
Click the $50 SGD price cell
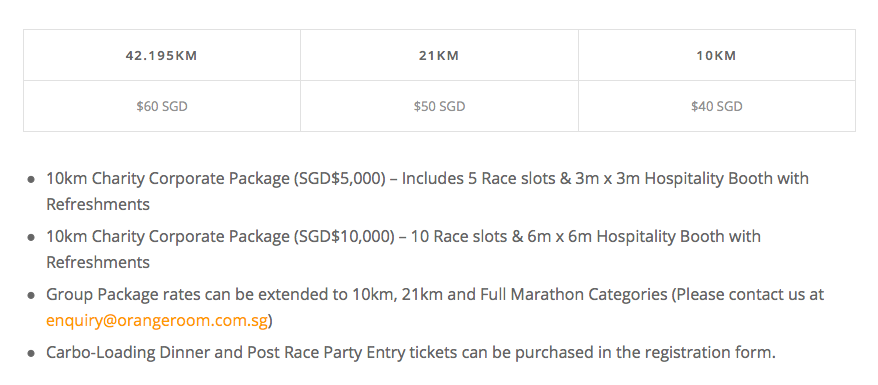(440, 106)
